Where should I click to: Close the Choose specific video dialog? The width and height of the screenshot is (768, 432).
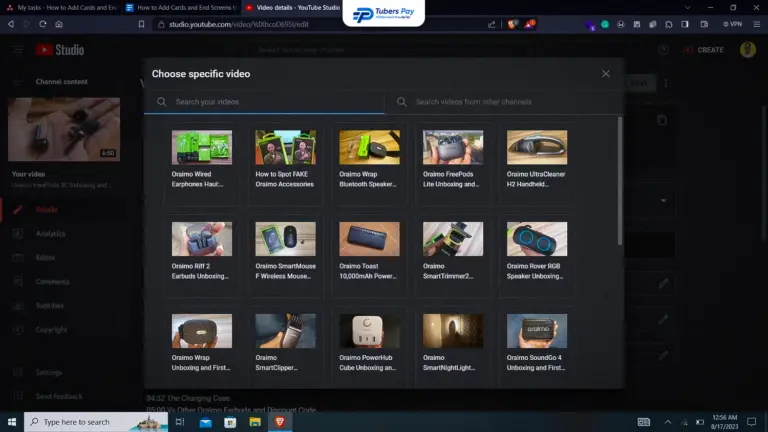coord(605,73)
